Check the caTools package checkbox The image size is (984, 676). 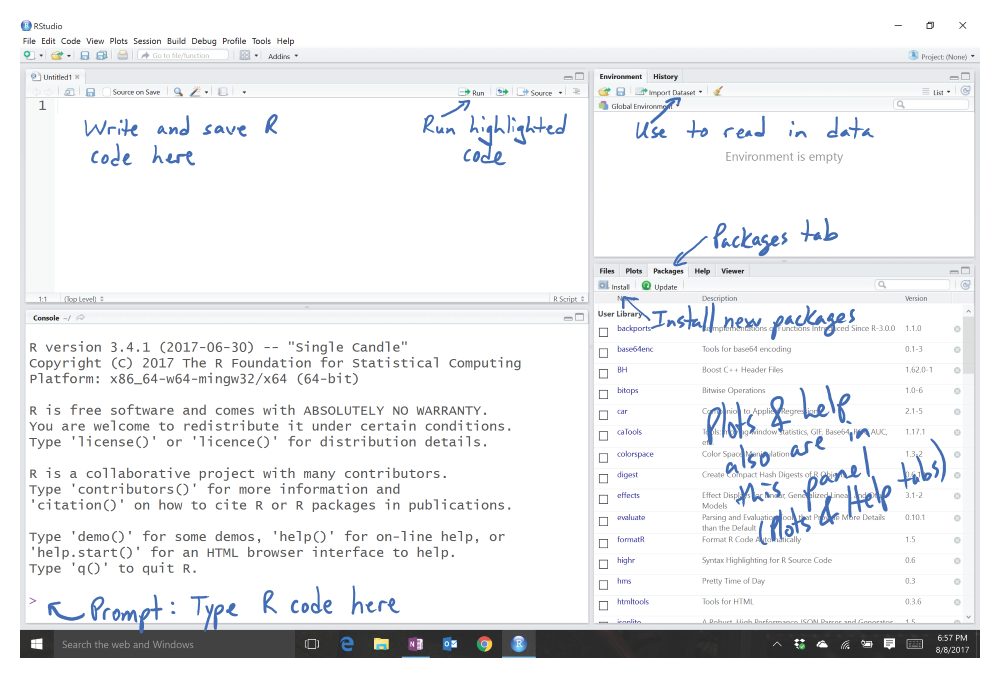pyautogui.click(x=604, y=436)
